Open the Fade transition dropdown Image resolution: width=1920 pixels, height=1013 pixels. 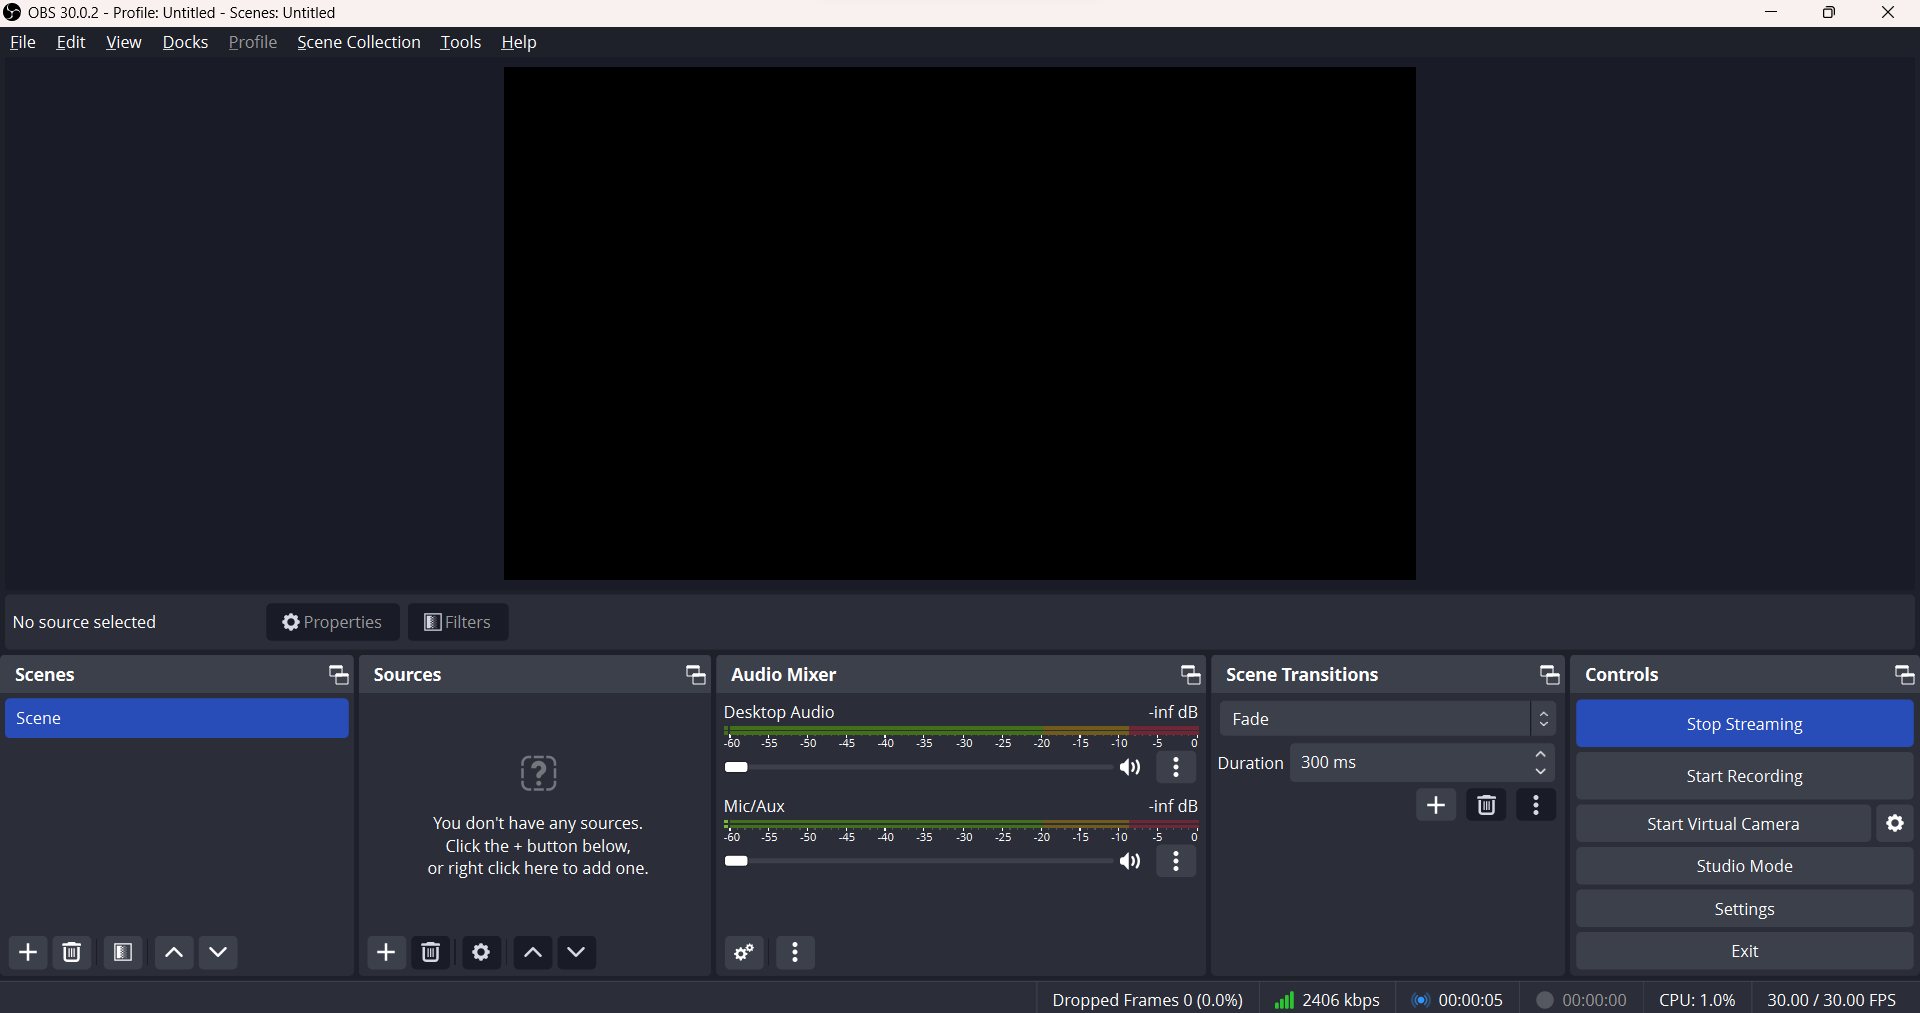pos(1387,719)
